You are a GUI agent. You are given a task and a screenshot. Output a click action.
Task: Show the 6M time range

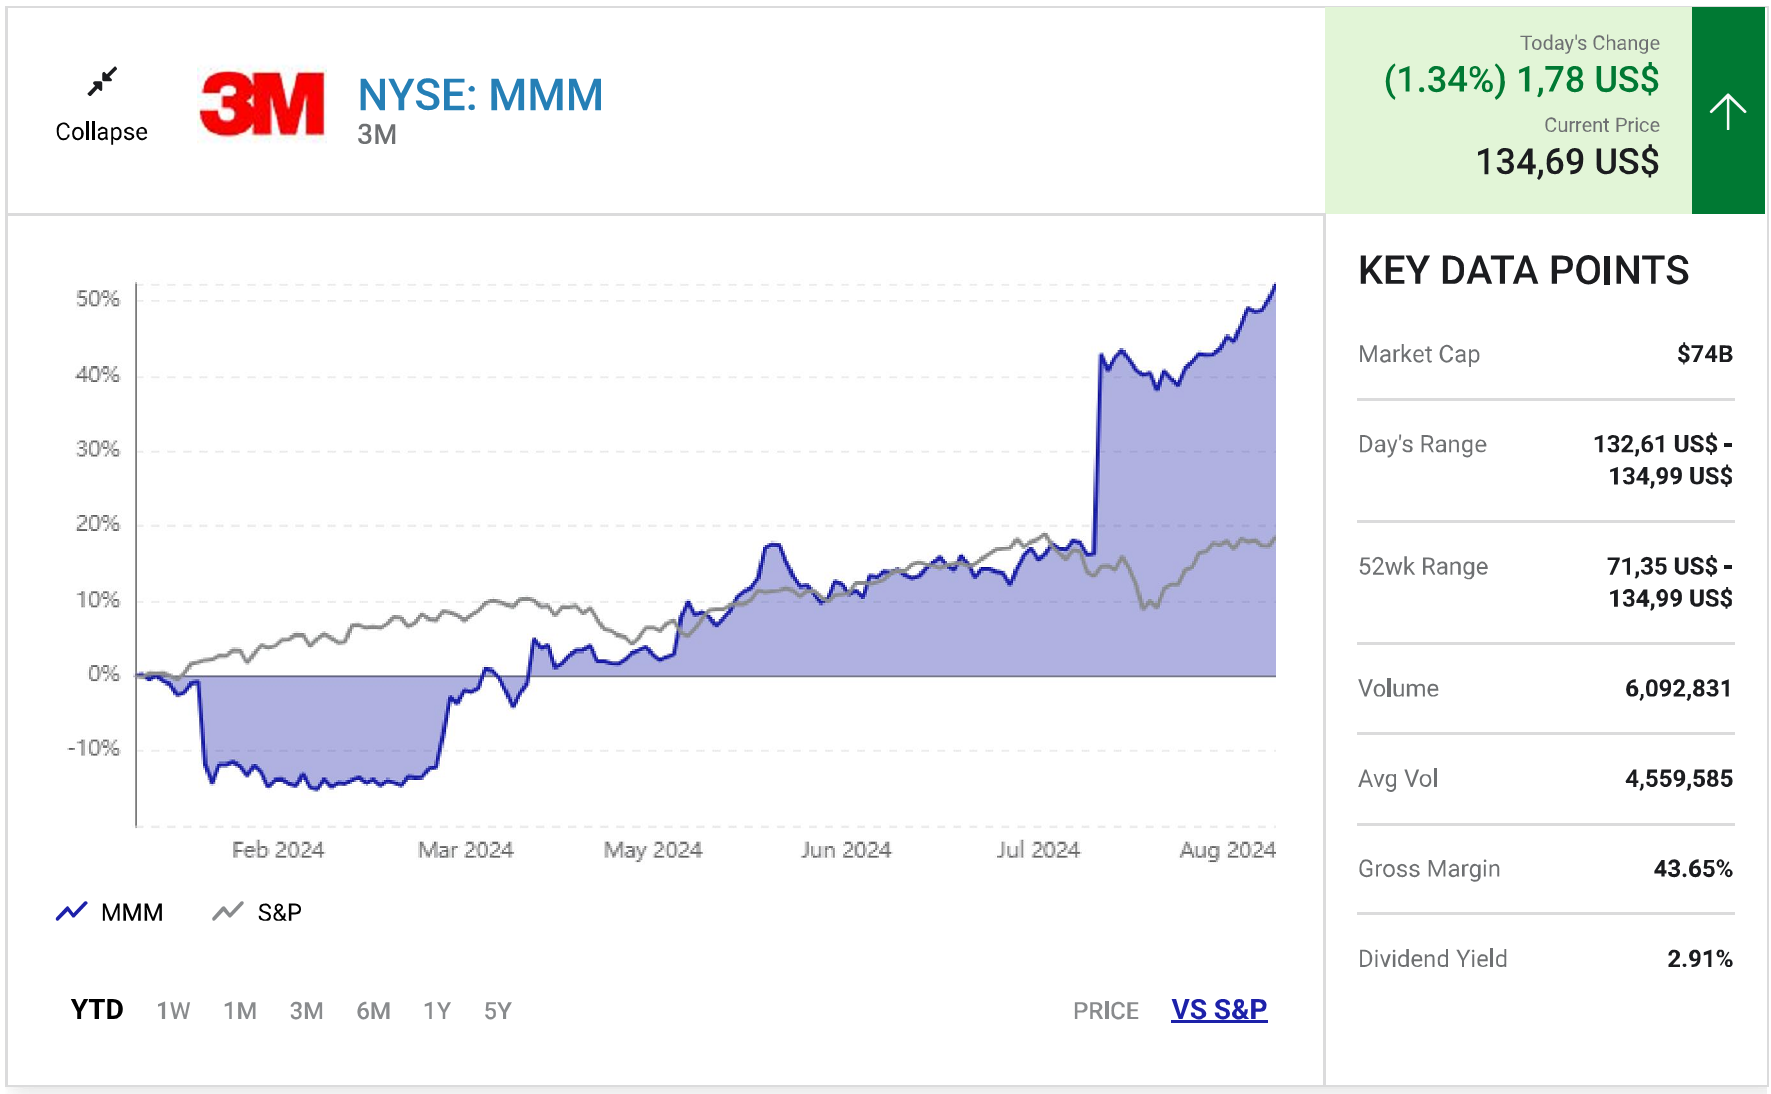373,1011
